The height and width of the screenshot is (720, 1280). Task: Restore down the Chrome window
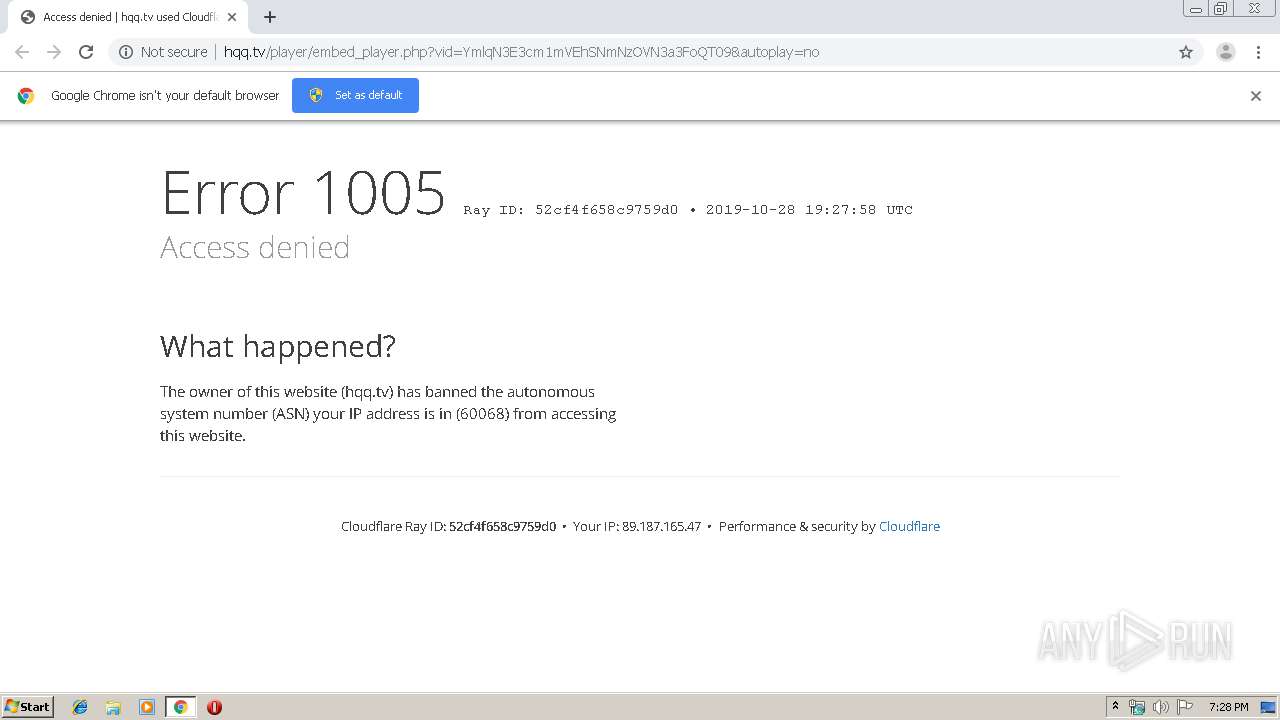pyautogui.click(x=1221, y=9)
